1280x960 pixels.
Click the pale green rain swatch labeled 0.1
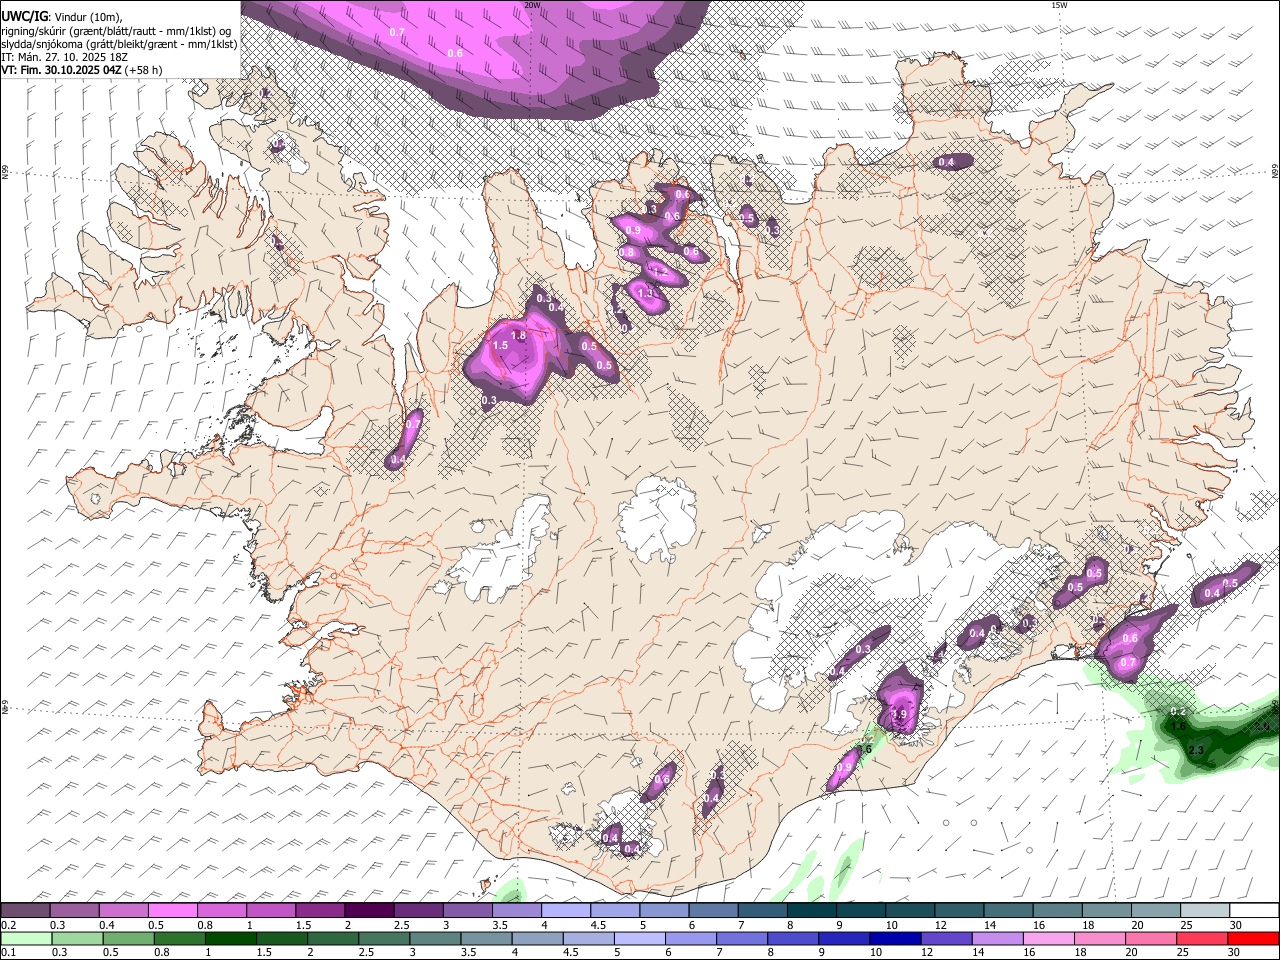point(26,939)
